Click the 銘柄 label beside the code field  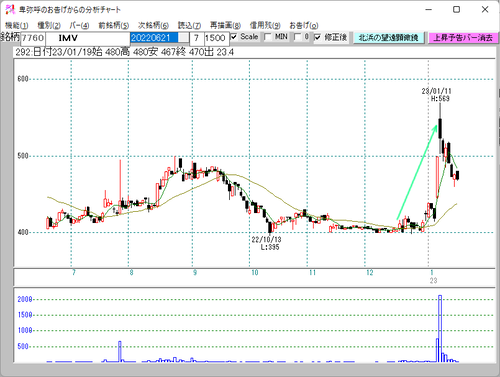tap(10, 37)
